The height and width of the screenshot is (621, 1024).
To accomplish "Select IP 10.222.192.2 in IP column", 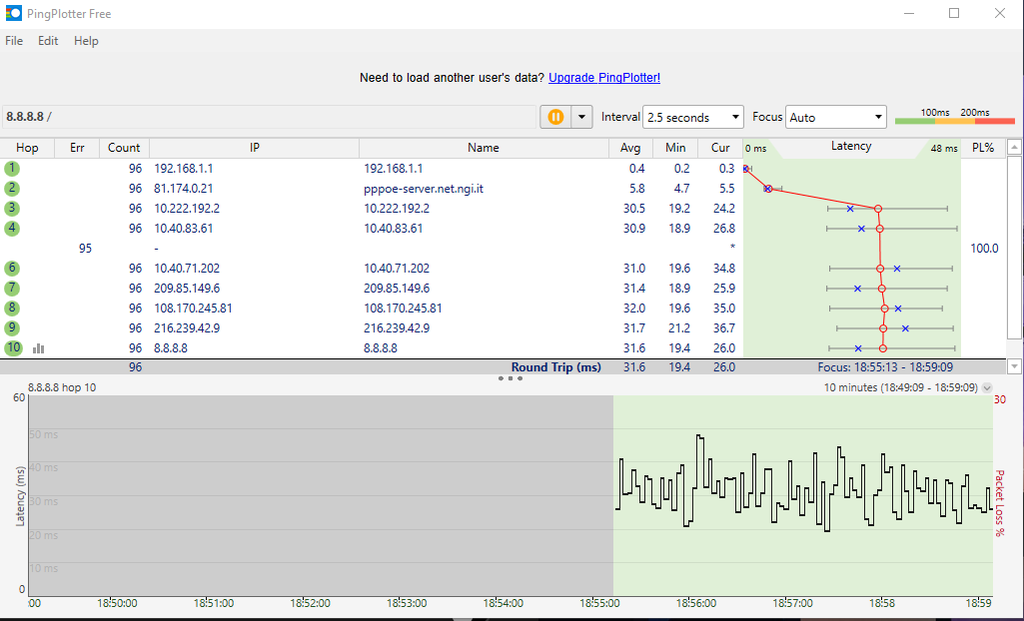I will coord(187,208).
